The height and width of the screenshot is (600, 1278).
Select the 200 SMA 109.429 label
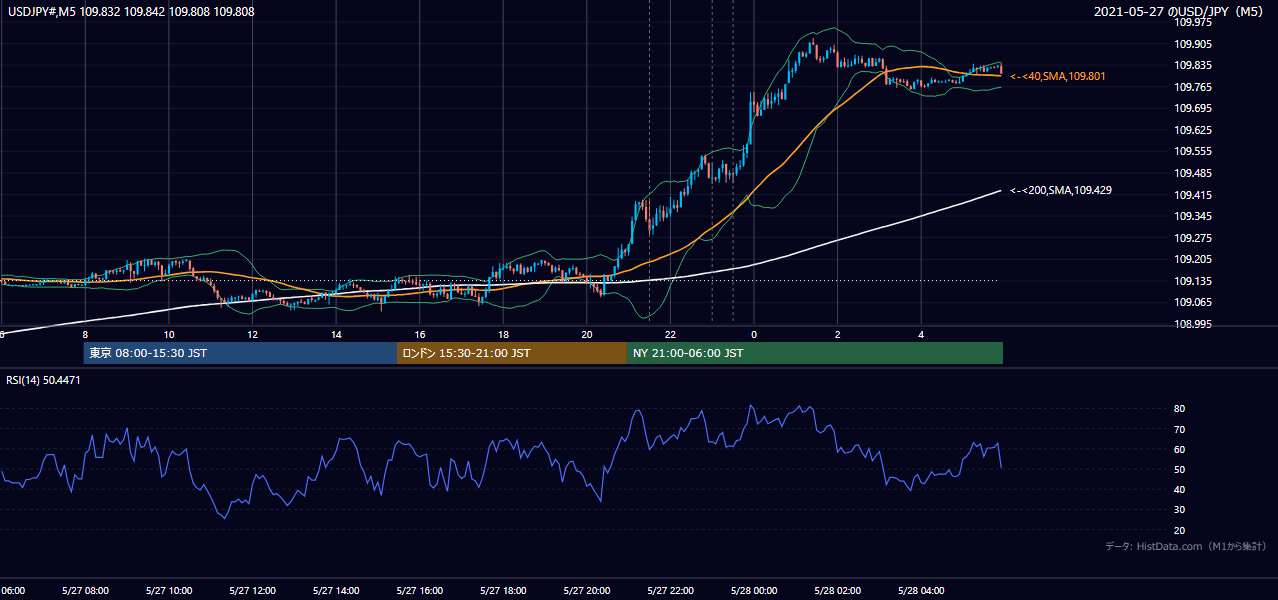[1061, 190]
